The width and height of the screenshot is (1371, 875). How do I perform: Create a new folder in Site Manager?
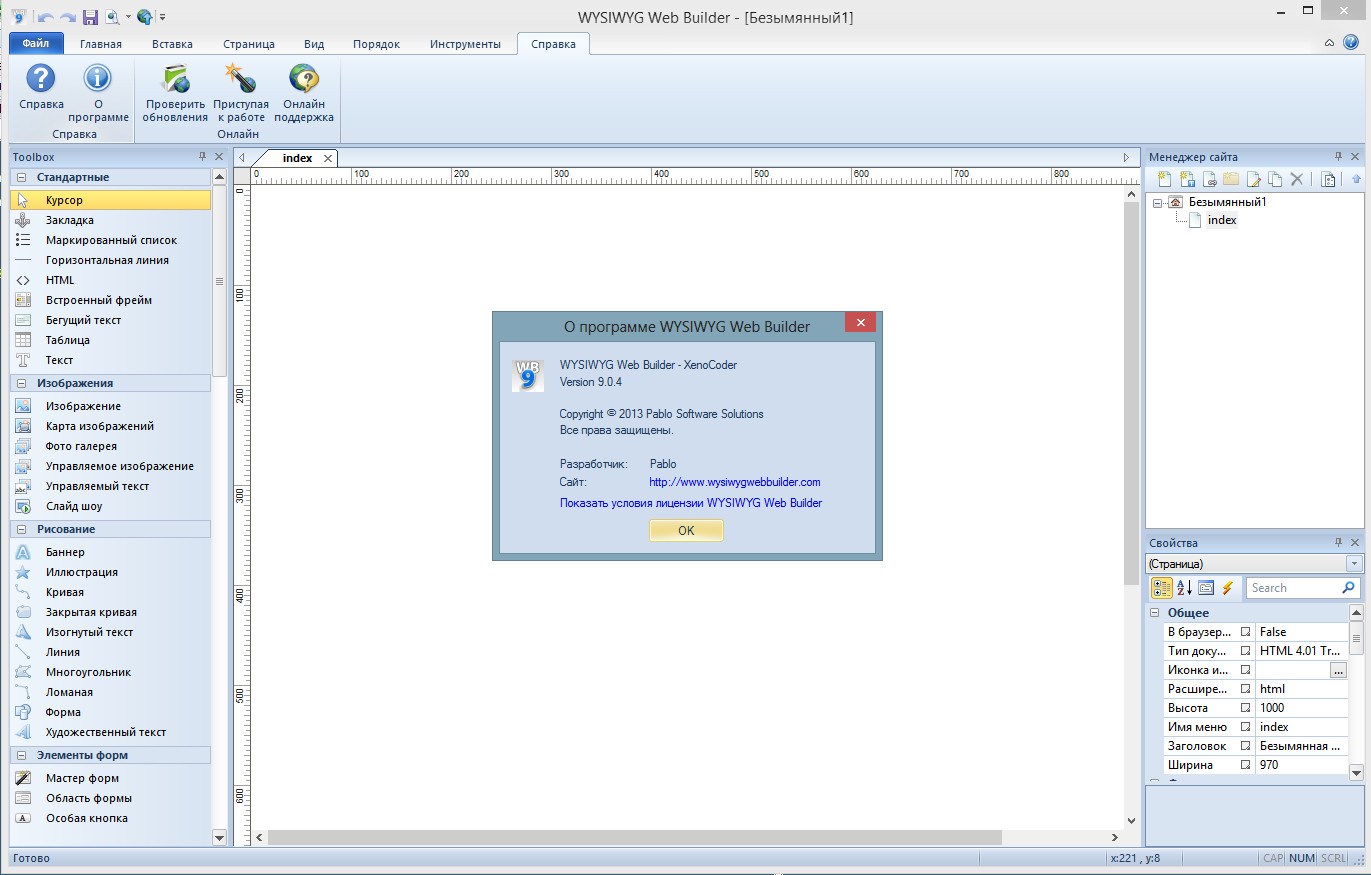(1231, 179)
